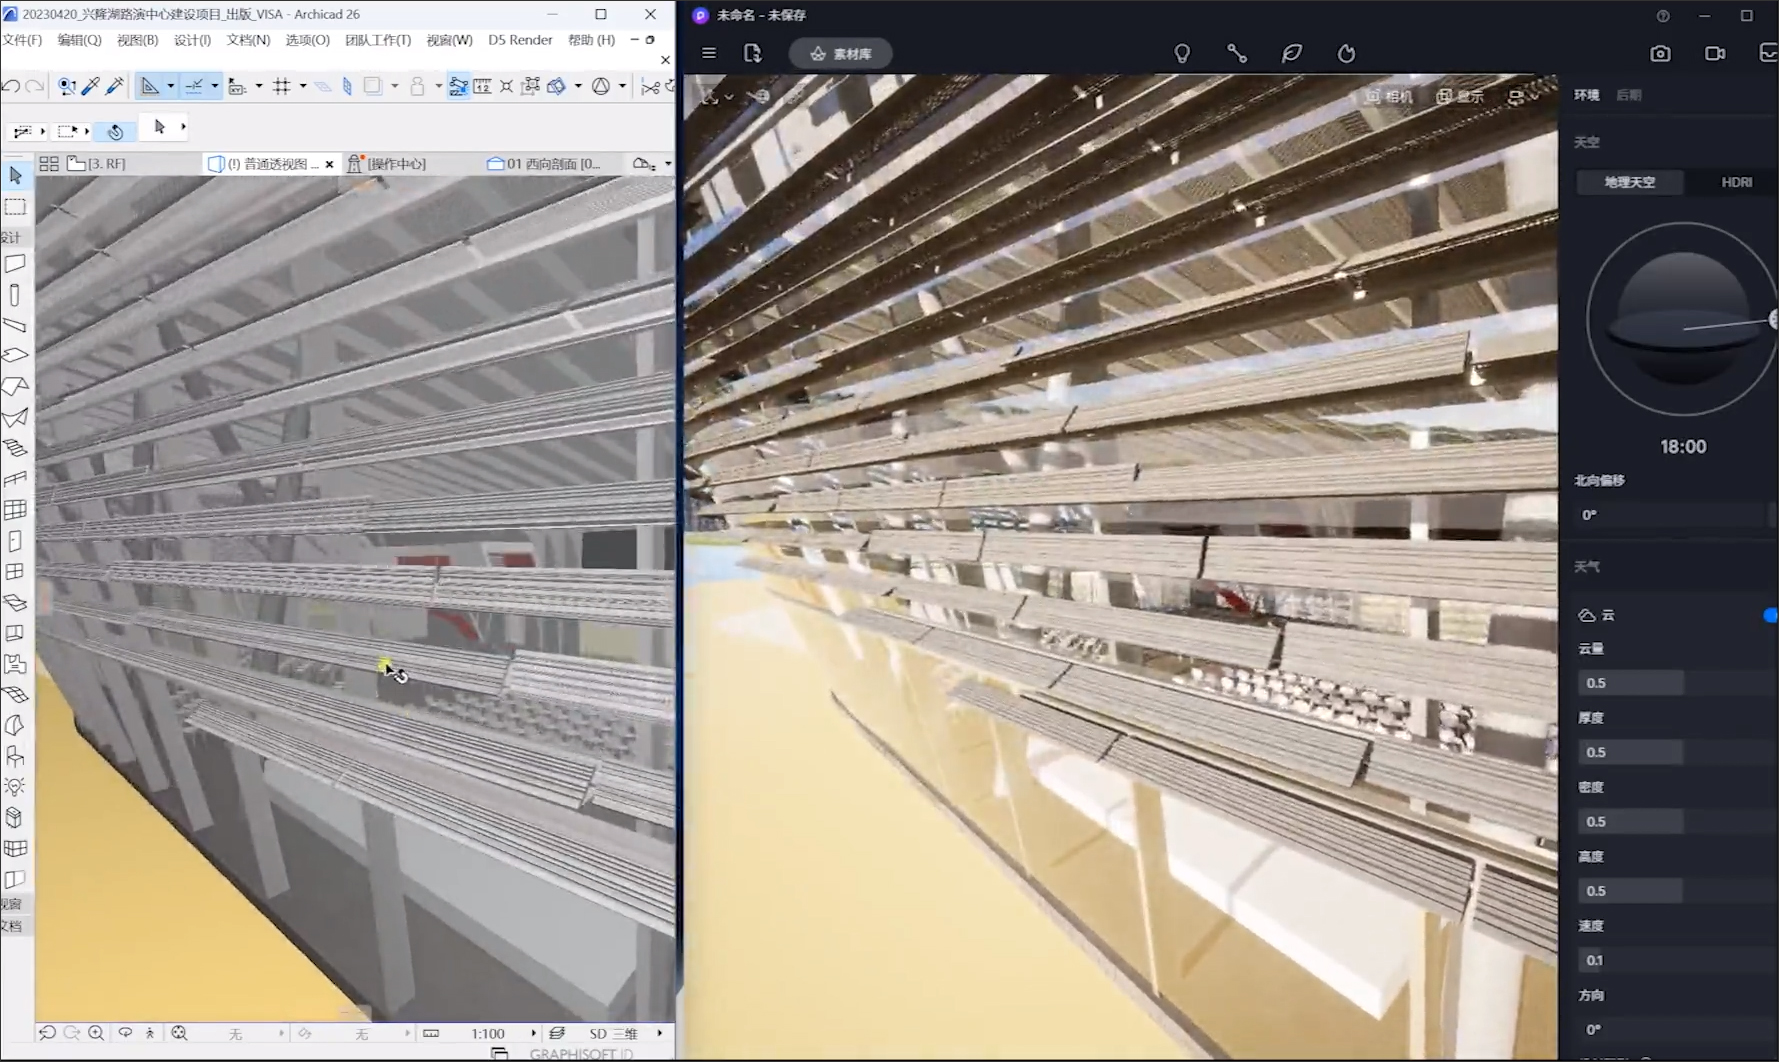Open the D5 video recording tool

pyautogui.click(x=1714, y=54)
